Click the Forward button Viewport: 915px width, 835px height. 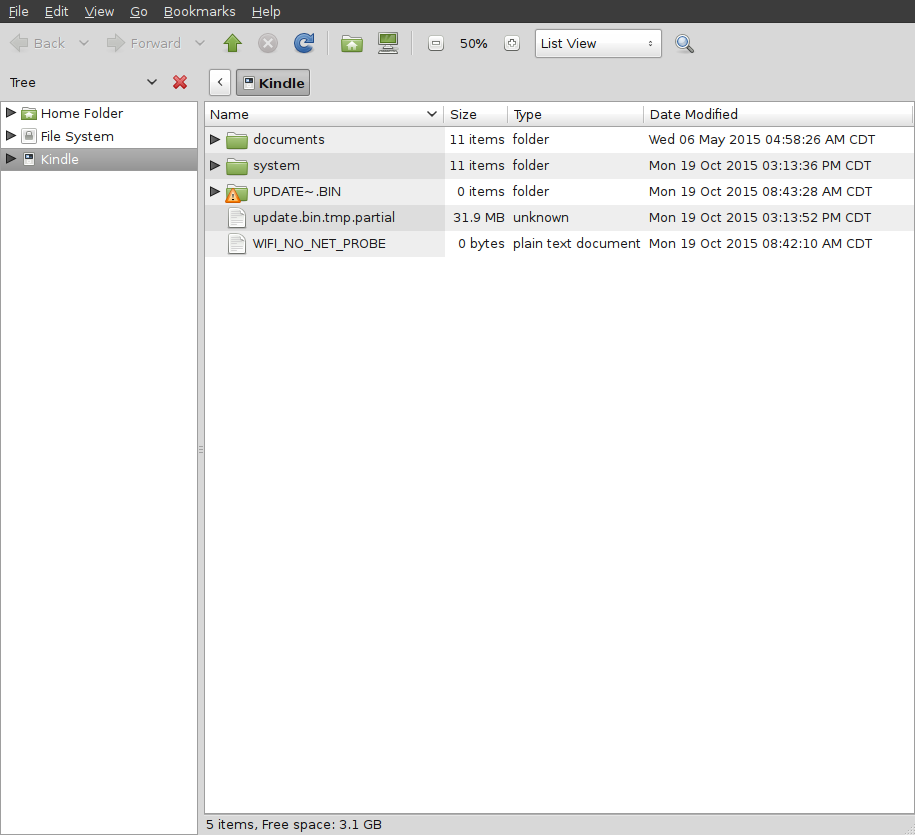(x=144, y=43)
